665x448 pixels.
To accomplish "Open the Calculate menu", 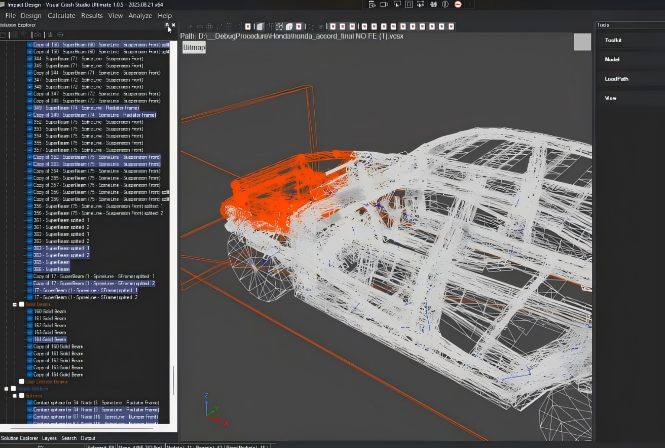I will click(x=61, y=16).
